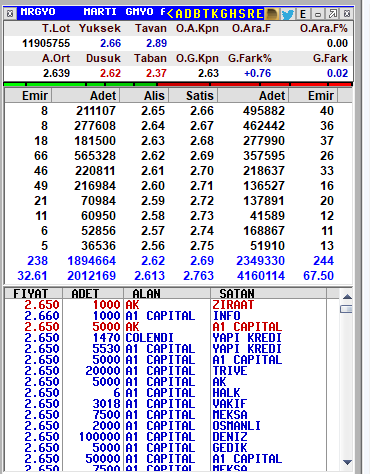Click the diagonal arrow detach icon in title bar
The height and width of the screenshot is (474, 370).
pyautogui.click(x=333, y=14)
